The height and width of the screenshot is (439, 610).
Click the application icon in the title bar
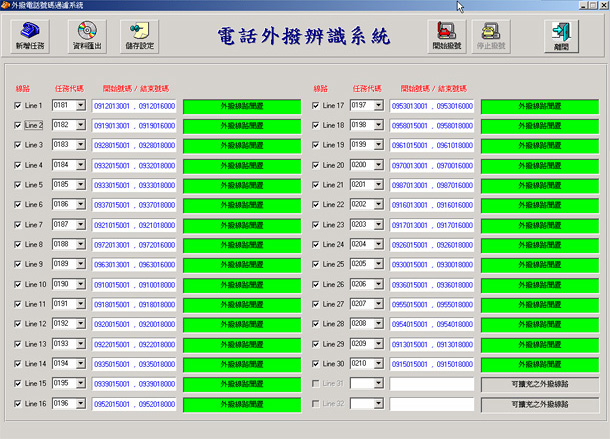click(x=5, y=5)
